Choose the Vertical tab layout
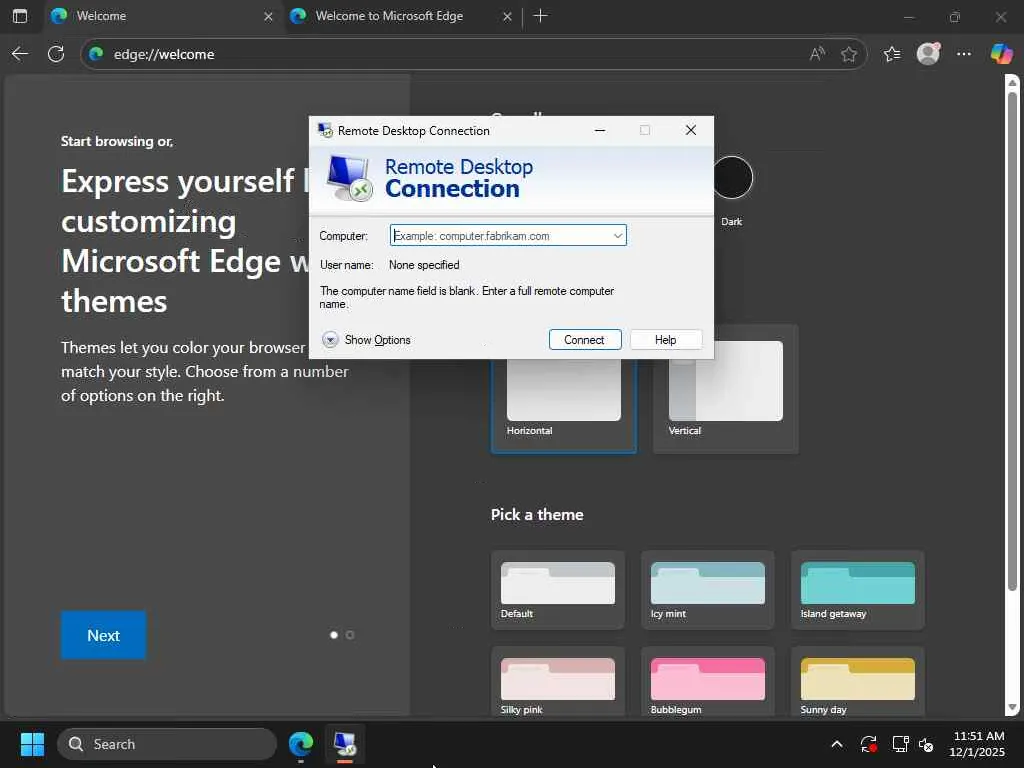Viewport: 1024px width, 768px height. (726, 389)
